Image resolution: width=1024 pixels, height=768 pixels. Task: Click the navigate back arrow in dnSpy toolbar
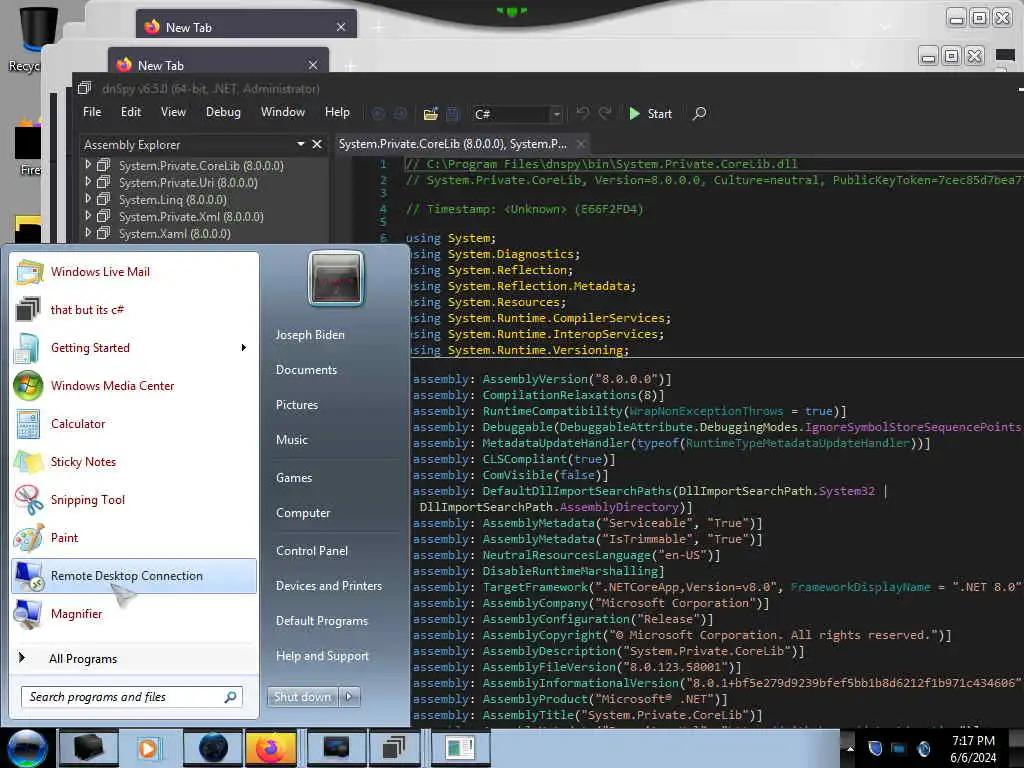377,114
